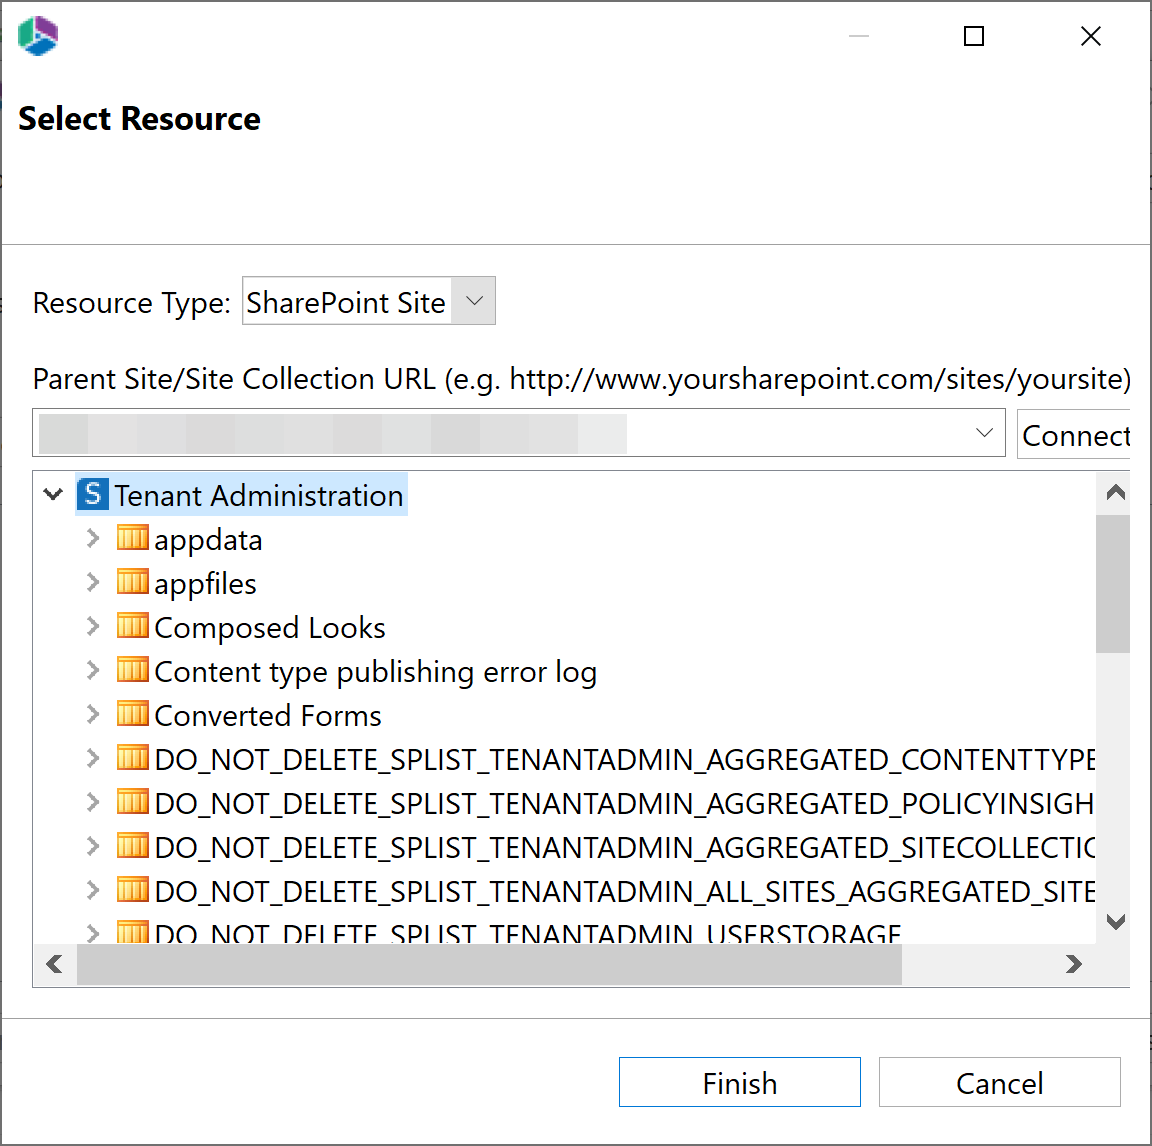Click the AGGREGATED_CONTENTTYPES list icon
Image resolution: width=1152 pixels, height=1146 pixels.
(x=133, y=758)
